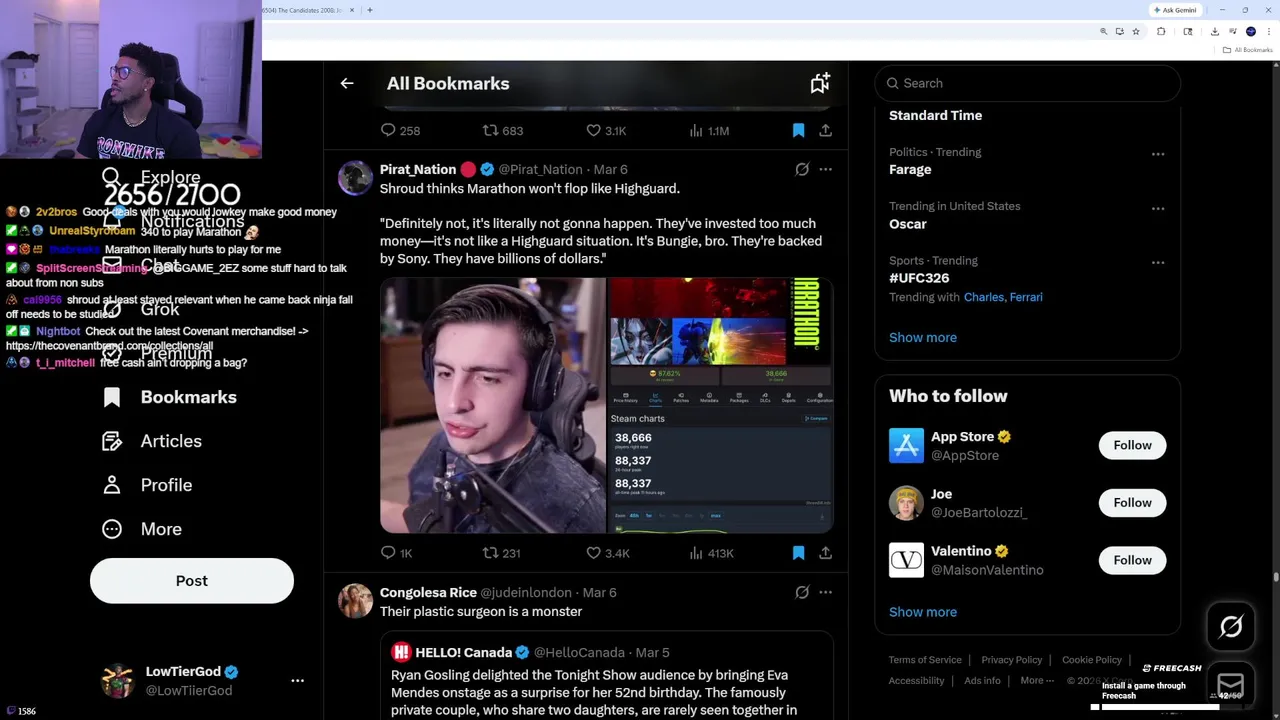Open the HelloCanada quoted post
The height and width of the screenshot is (720, 1280).
[x=606, y=676]
